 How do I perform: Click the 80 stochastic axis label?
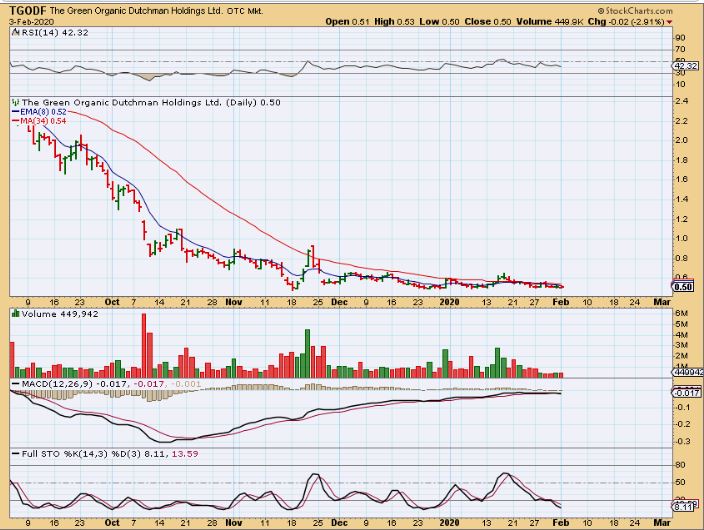coord(680,465)
